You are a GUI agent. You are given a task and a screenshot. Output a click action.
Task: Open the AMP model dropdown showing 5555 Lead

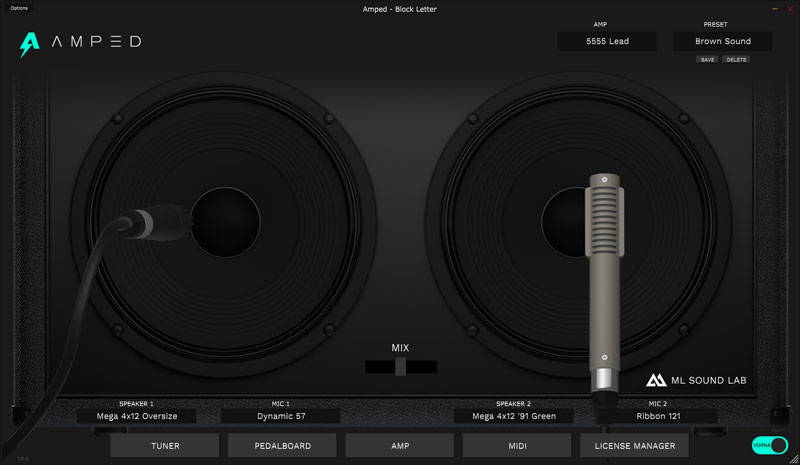[x=607, y=41]
